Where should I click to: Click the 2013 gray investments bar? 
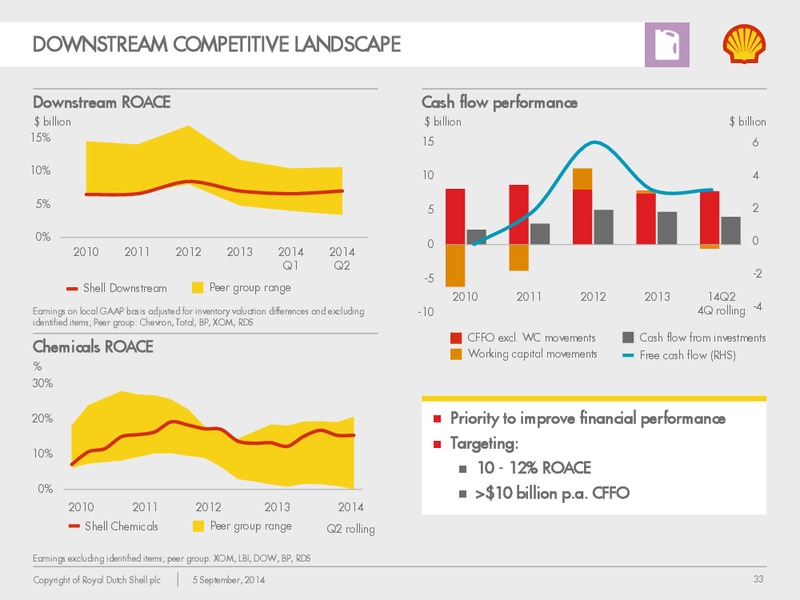pyautogui.click(x=667, y=228)
